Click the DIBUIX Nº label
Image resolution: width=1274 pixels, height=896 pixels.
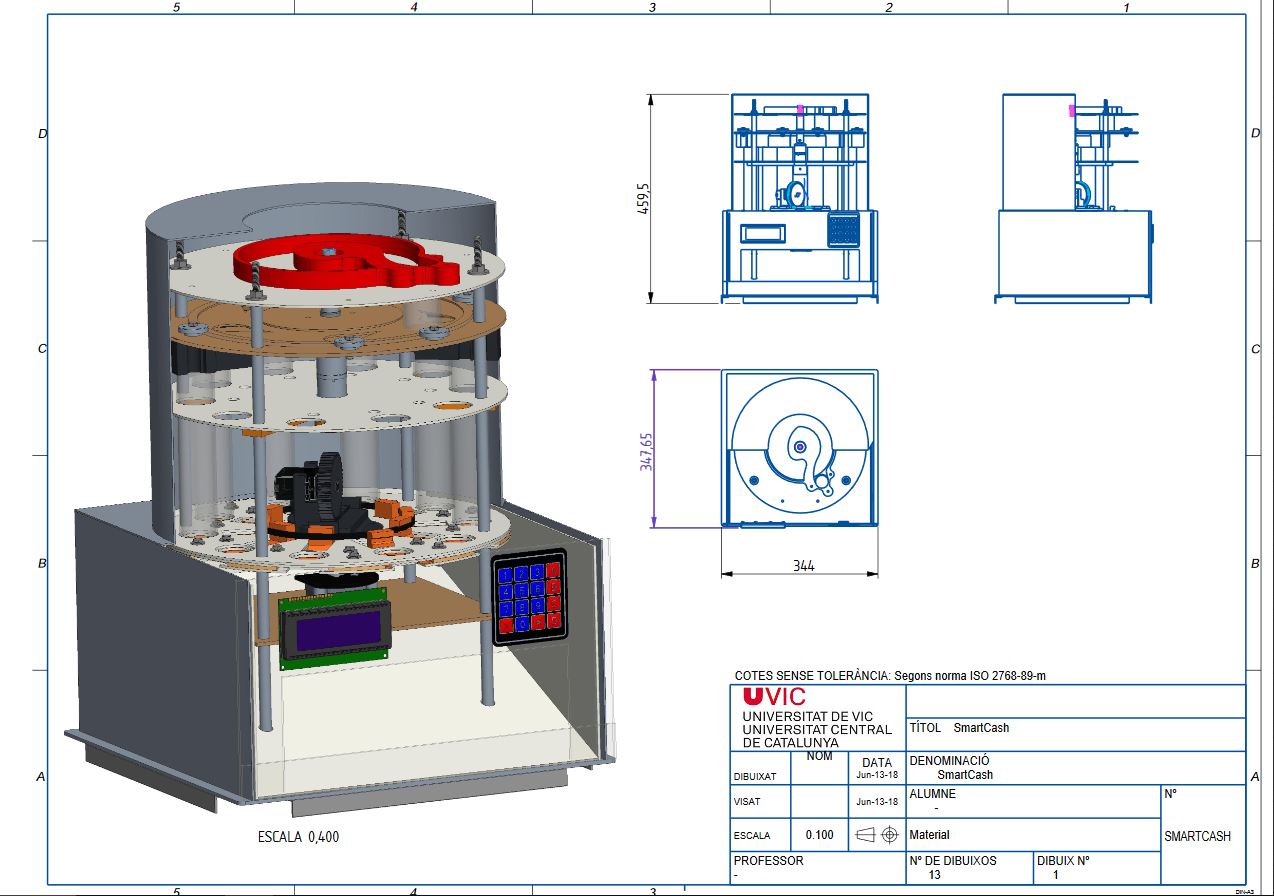(x=1062, y=860)
